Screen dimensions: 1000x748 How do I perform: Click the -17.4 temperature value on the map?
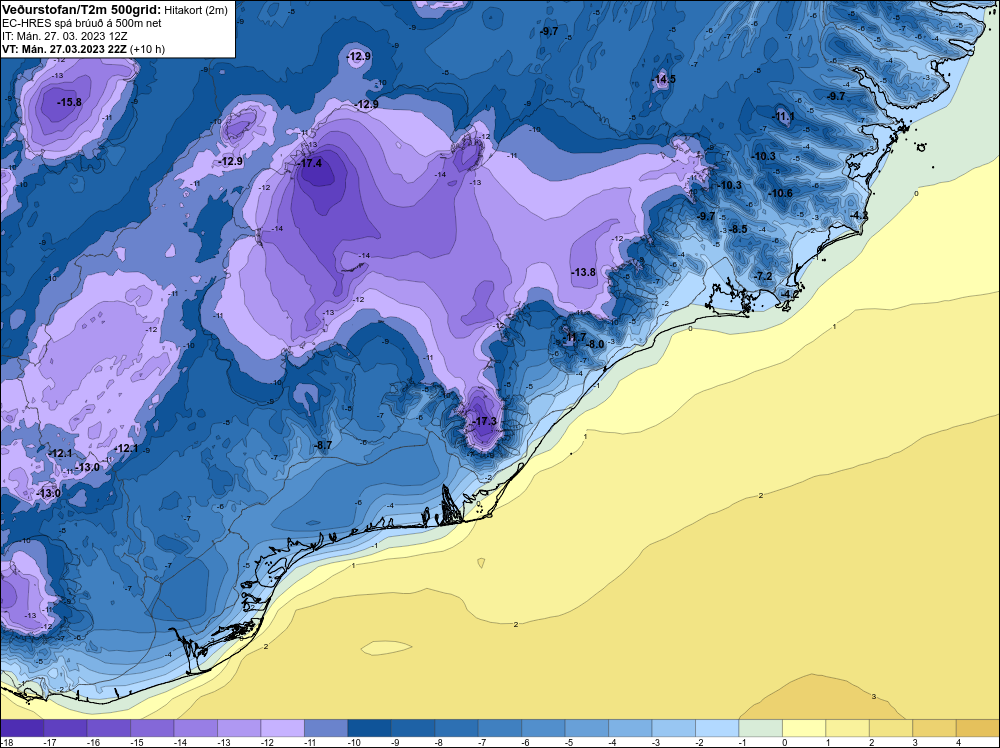tap(310, 163)
